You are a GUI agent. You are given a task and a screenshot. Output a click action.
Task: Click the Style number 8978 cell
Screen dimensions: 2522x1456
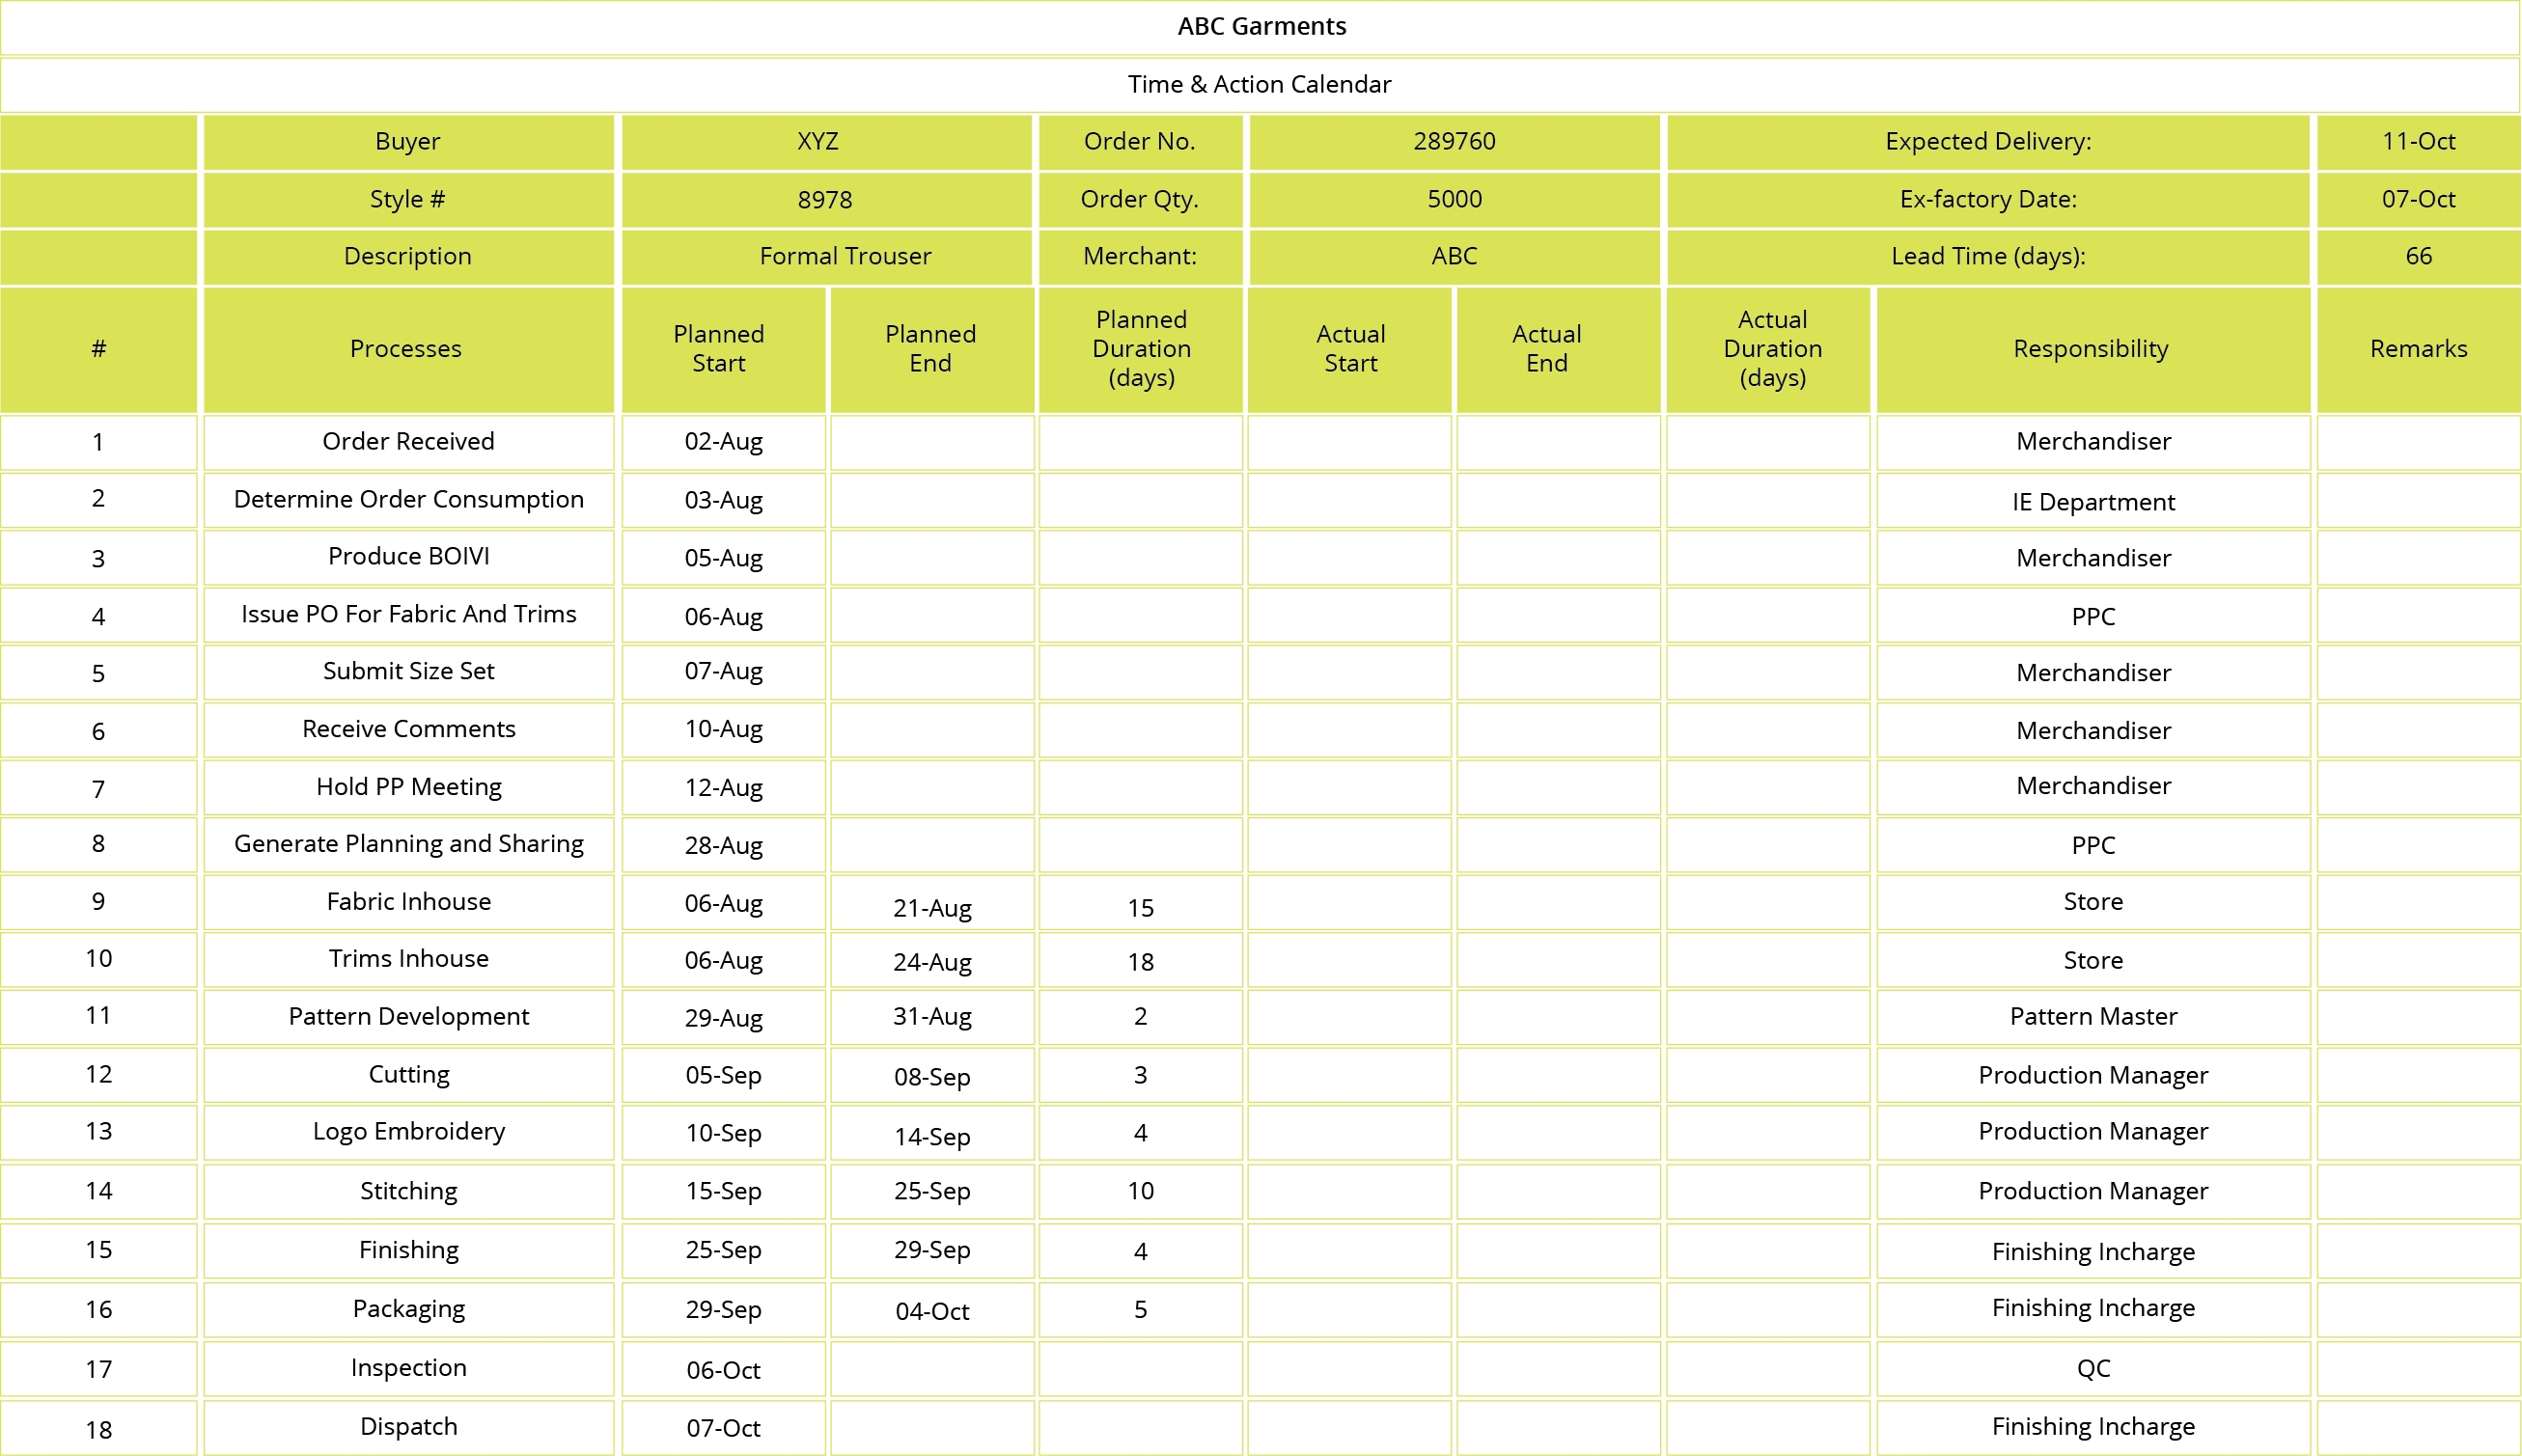pos(825,198)
